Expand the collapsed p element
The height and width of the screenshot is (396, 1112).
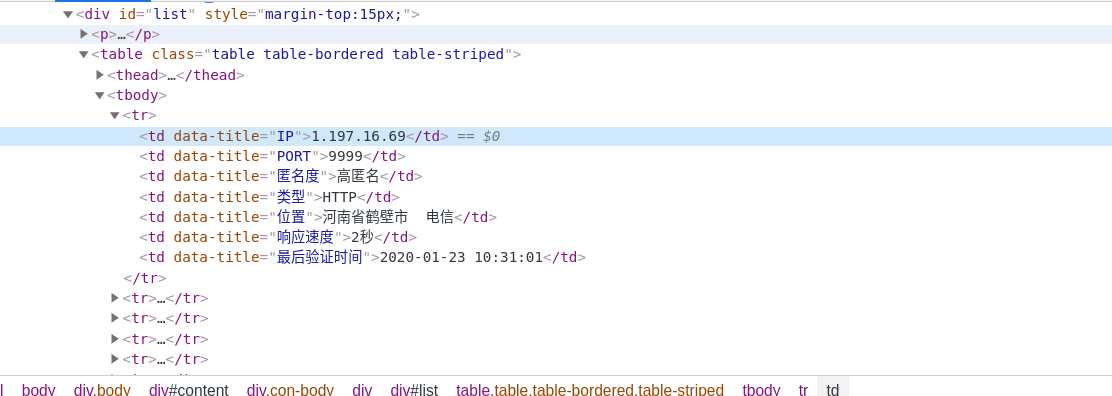click(x=84, y=34)
